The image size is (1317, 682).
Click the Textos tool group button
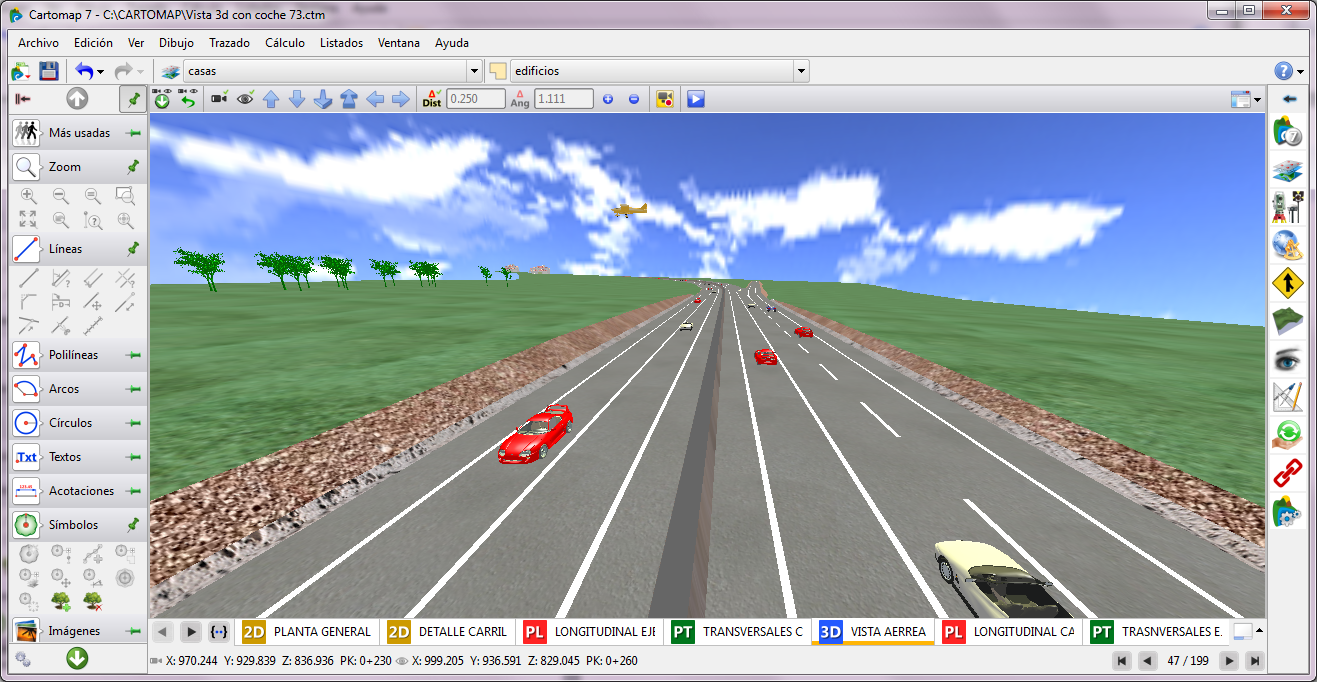pos(65,457)
